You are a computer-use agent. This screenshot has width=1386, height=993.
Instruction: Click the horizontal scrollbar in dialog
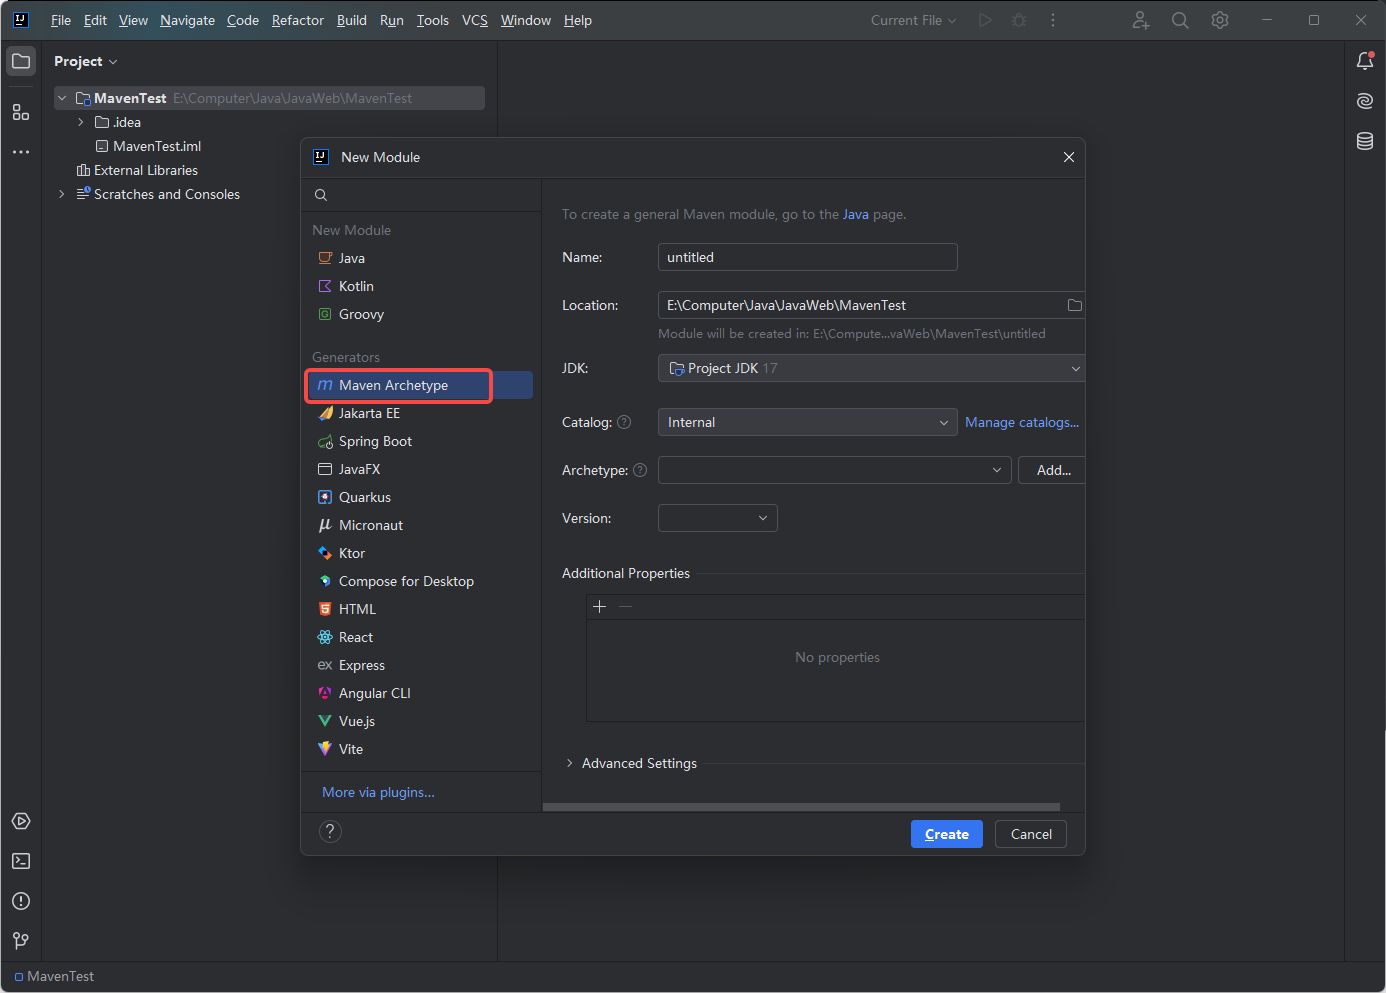coord(801,807)
